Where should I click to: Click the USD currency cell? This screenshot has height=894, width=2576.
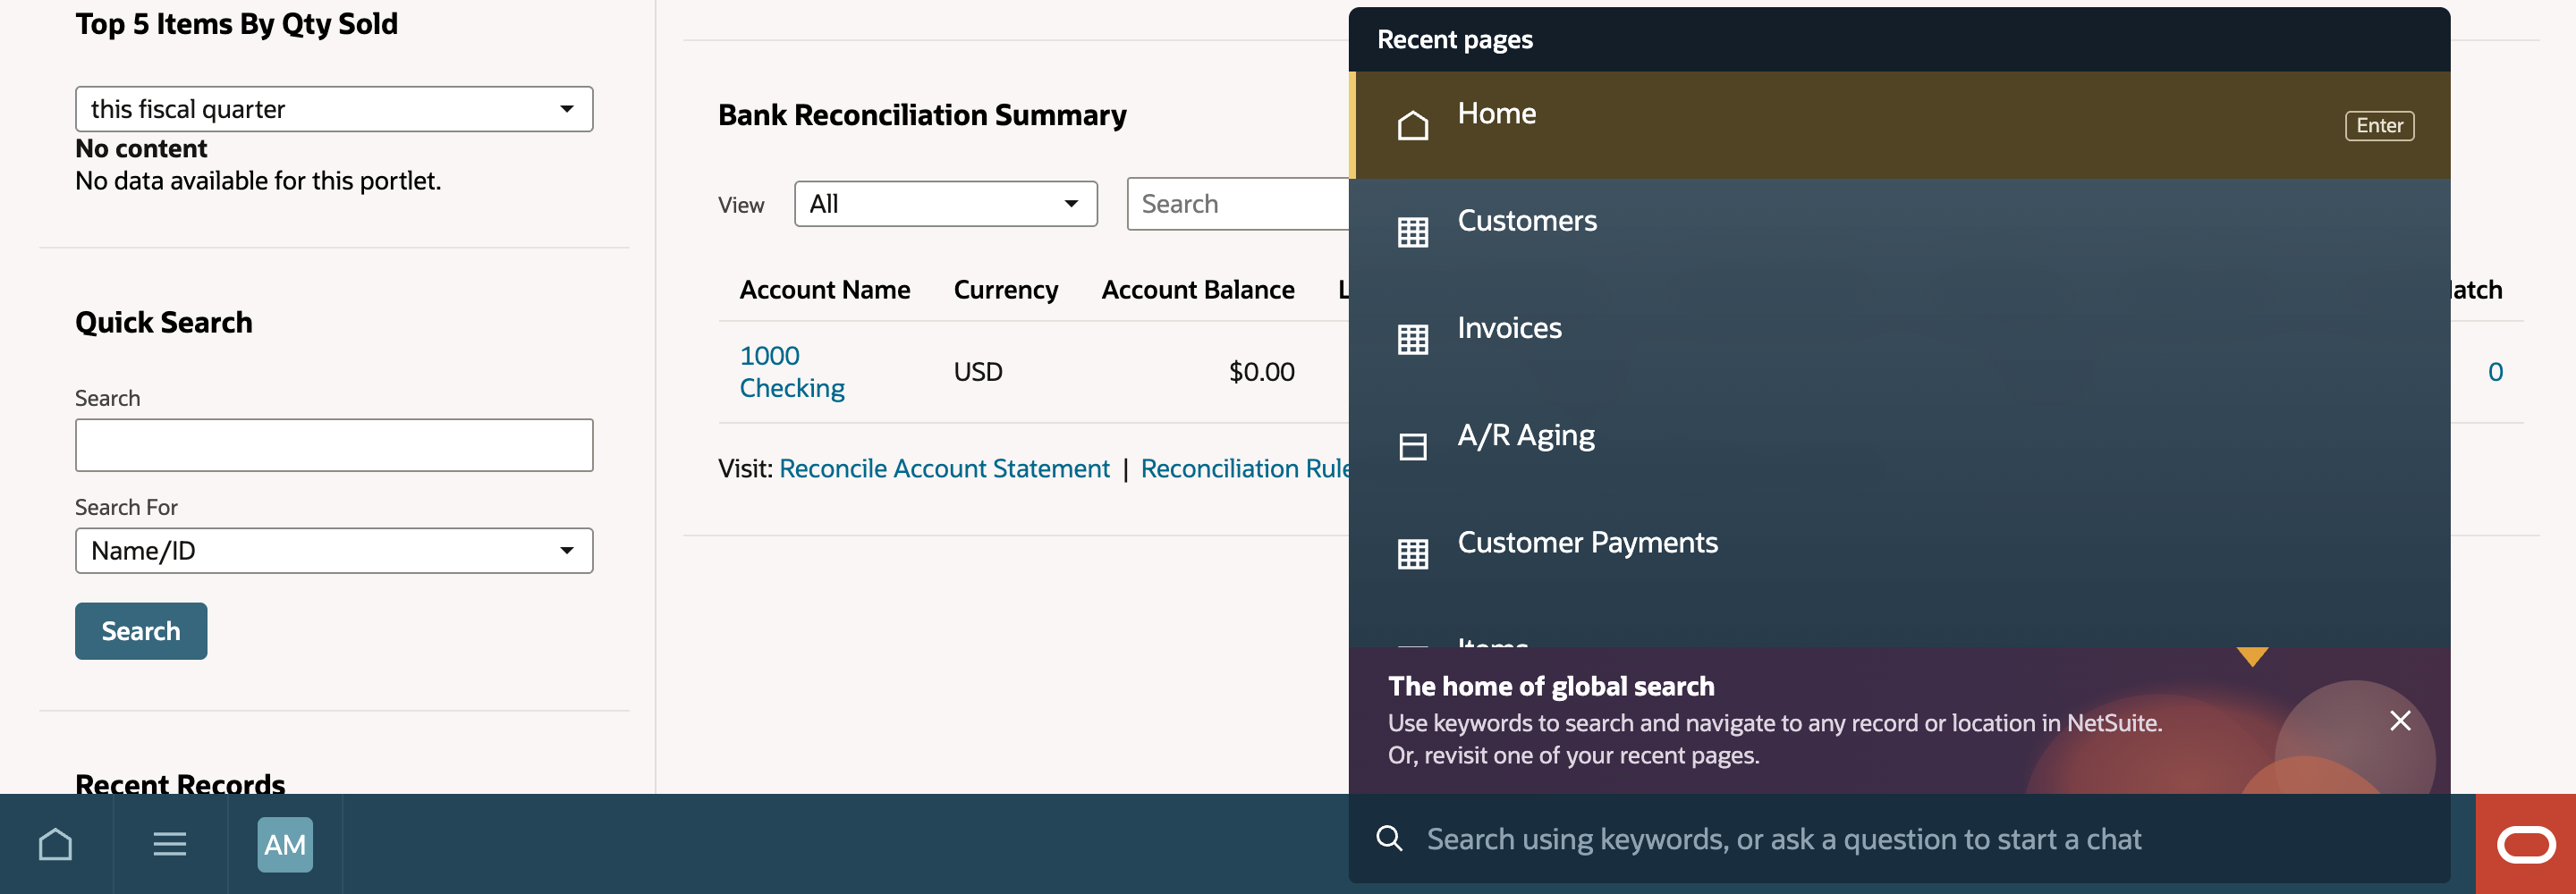point(977,372)
